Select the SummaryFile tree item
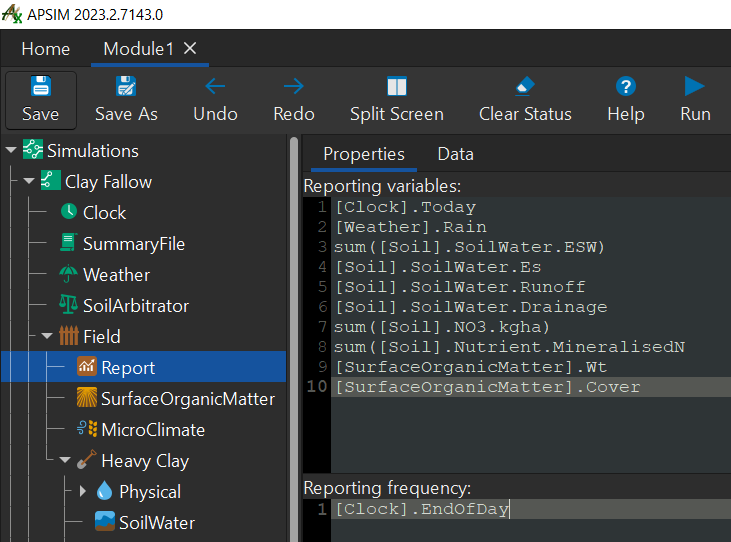The height and width of the screenshot is (542, 731). [x=134, y=244]
